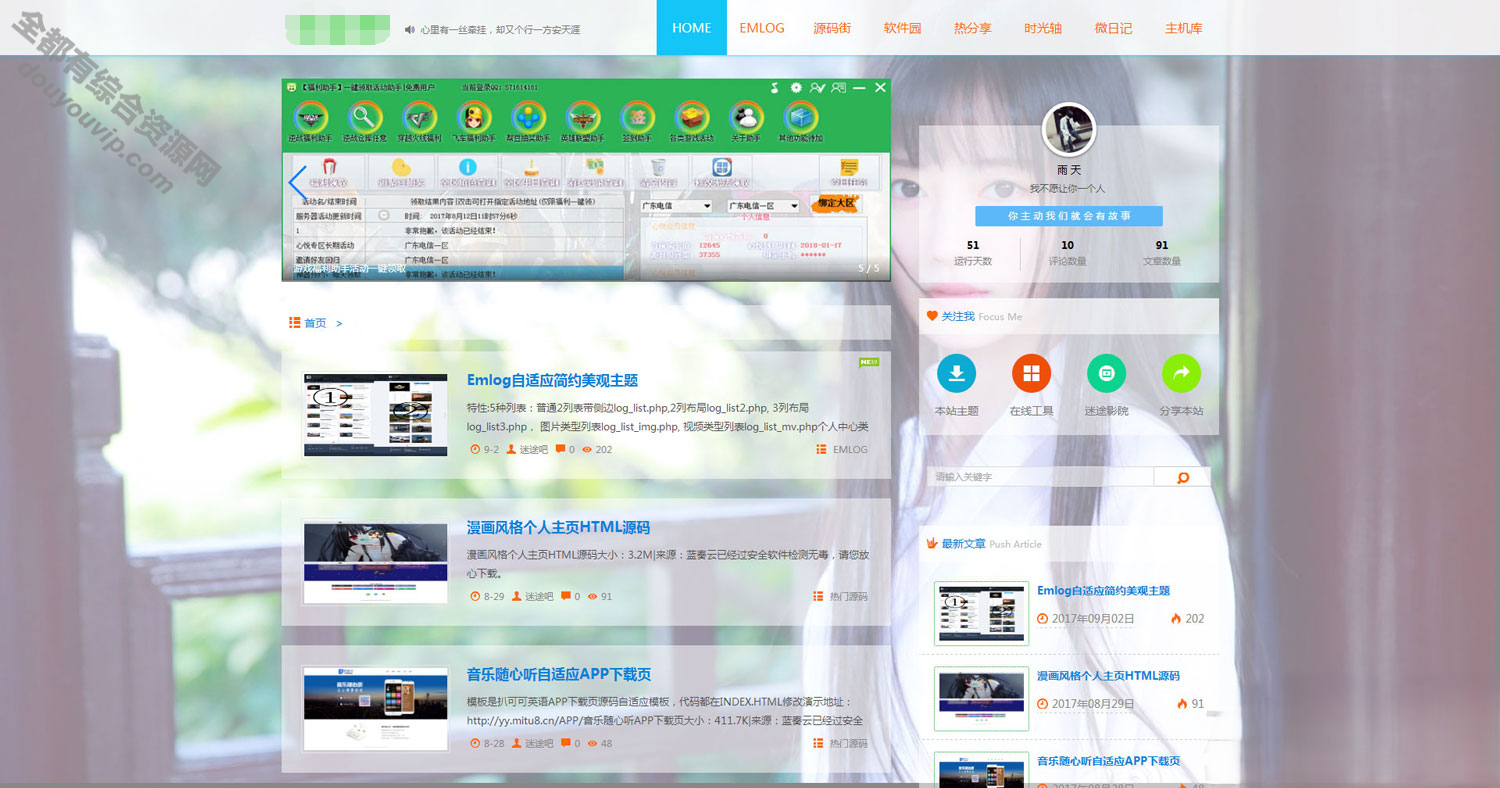Click the 运行天数 51 statistic
This screenshot has width=1500, height=788.
pos(973,253)
